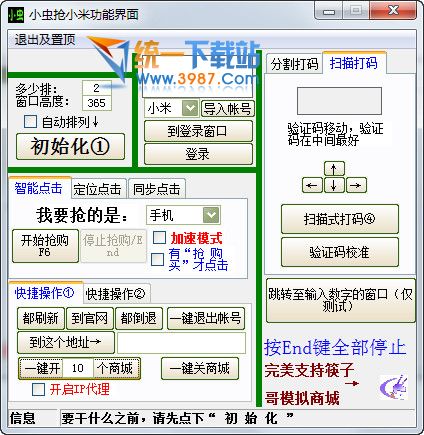Enable the 自动排列 checkbox

click(x=30, y=122)
